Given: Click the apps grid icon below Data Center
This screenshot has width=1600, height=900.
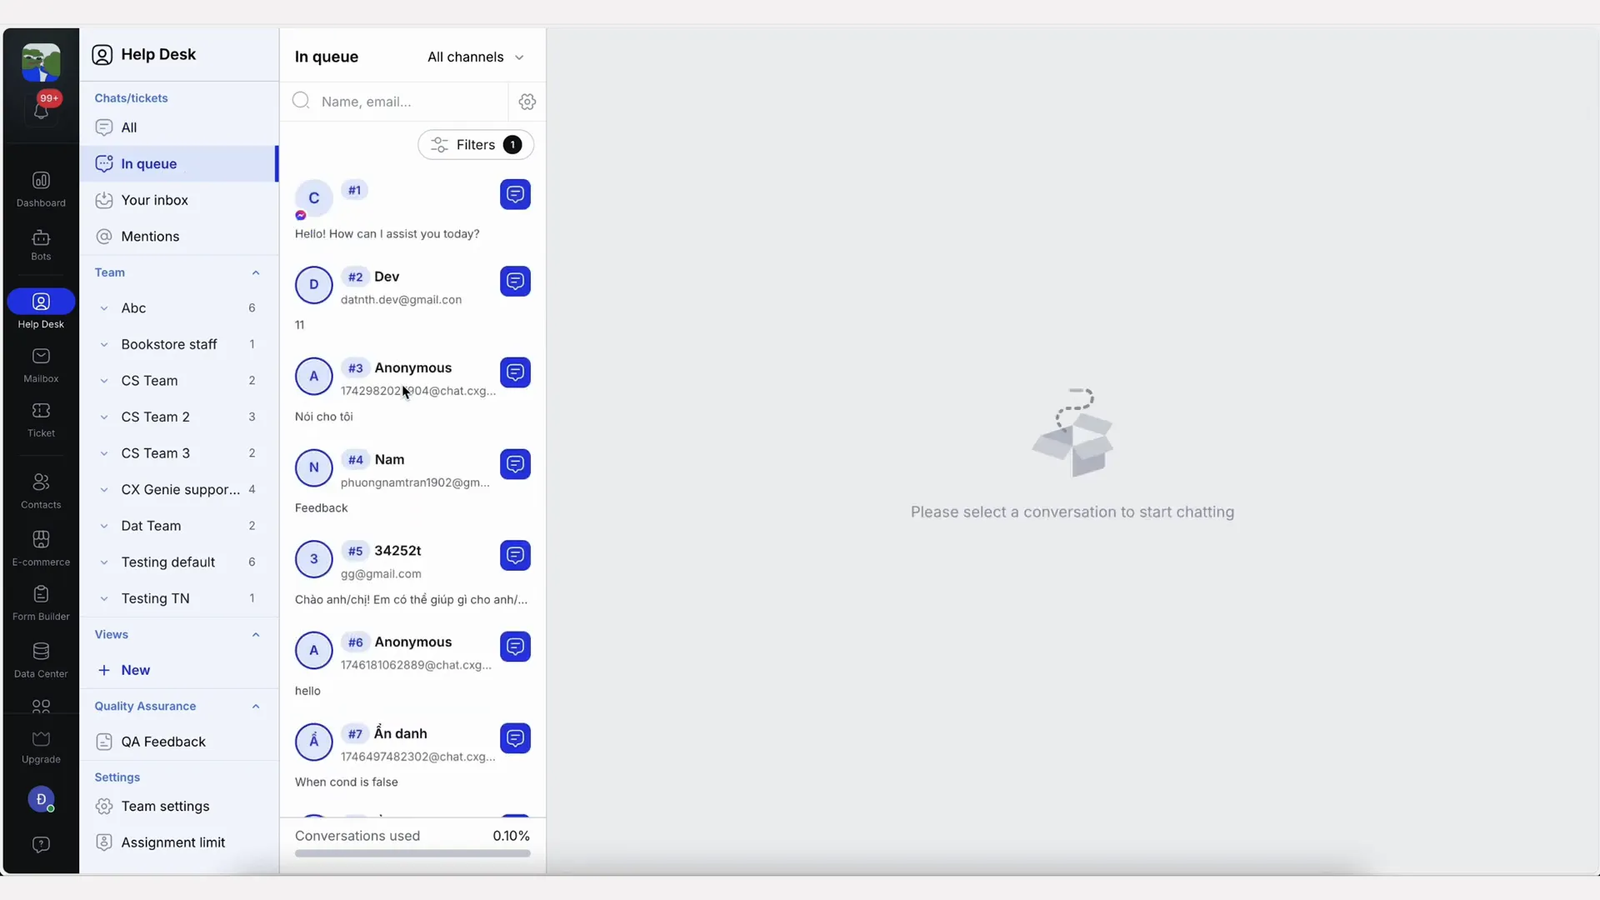Looking at the screenshot, I should (41, 706).
